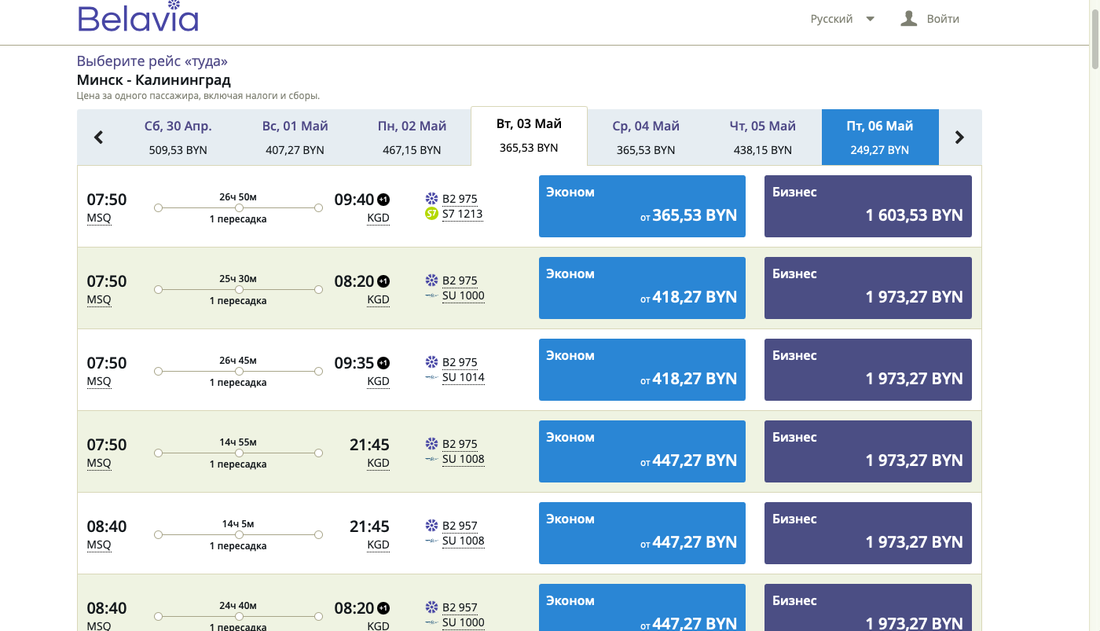Click the +1 day badge next to 09:40
1100x631 pixels.
[x=383, y=200]
